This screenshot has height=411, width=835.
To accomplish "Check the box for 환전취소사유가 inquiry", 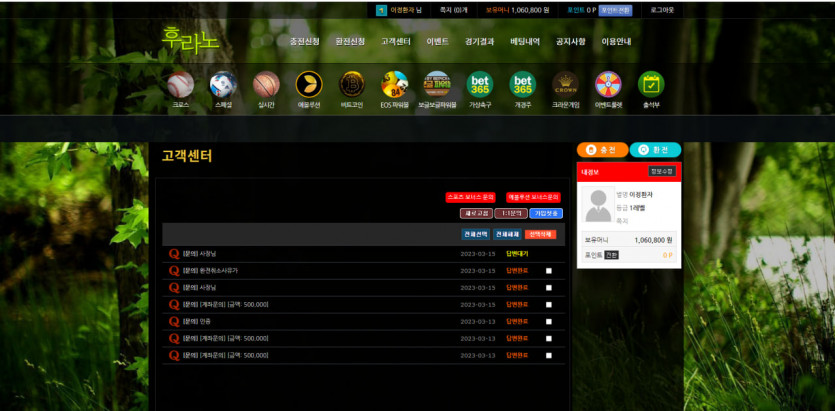I will [548, 271].
